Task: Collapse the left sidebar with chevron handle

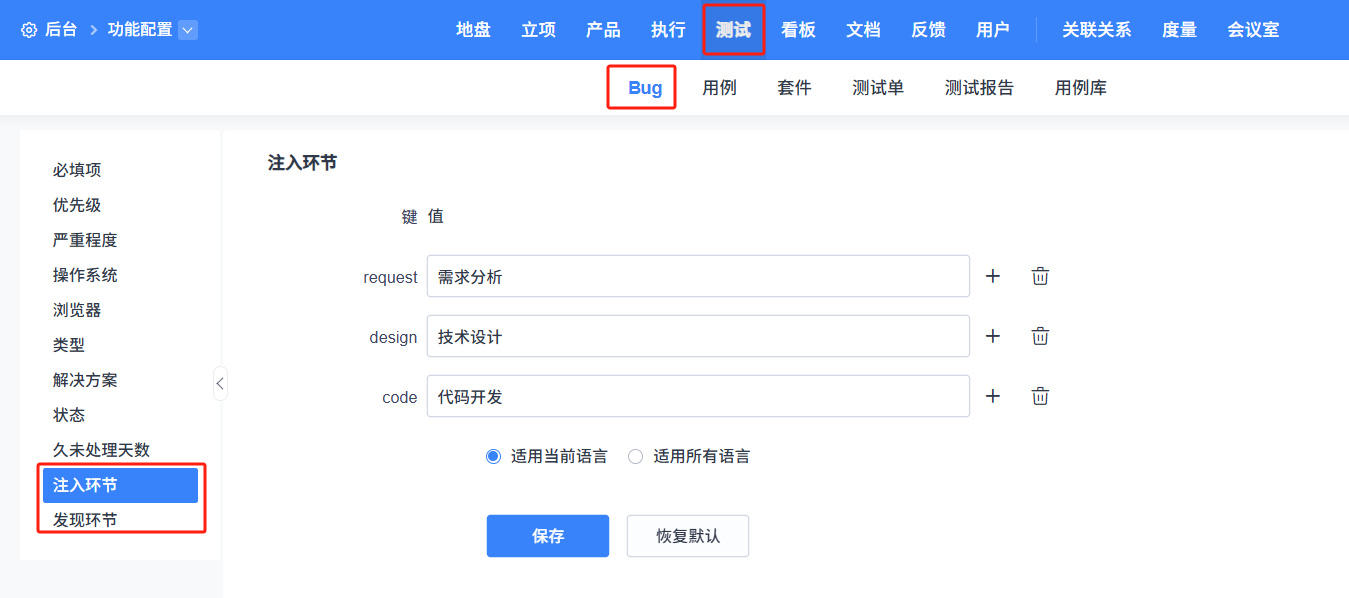Action: [220, 382]
